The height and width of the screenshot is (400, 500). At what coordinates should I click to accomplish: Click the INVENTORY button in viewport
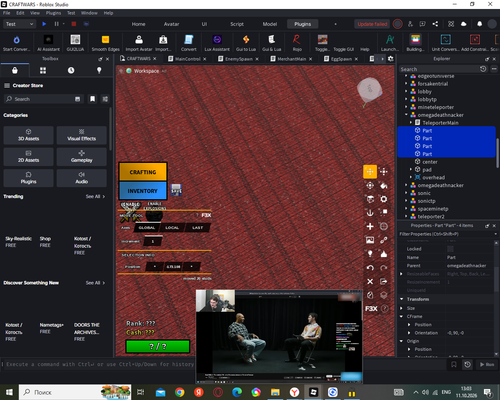[143, 191]
